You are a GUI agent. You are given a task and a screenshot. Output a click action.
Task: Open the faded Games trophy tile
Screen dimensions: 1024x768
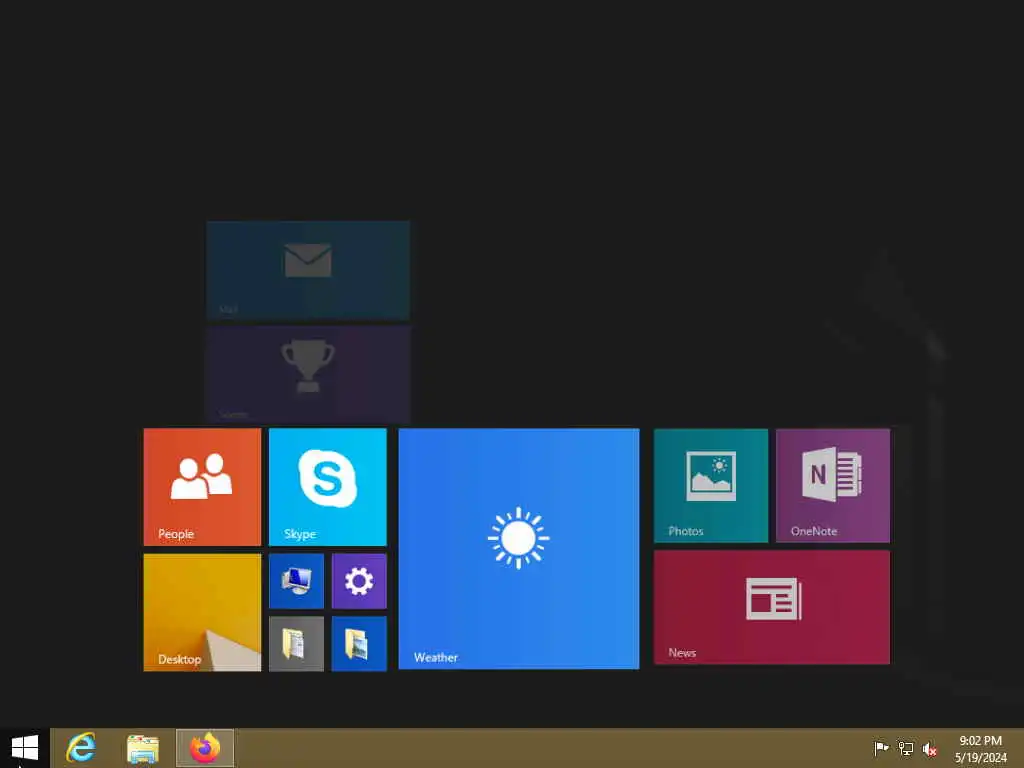coord(308,375)
